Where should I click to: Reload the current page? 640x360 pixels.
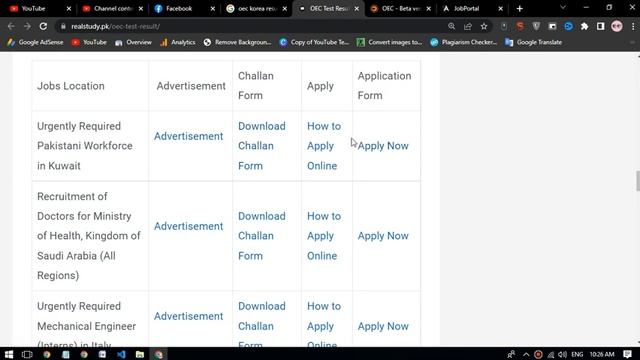pos(43,26)
